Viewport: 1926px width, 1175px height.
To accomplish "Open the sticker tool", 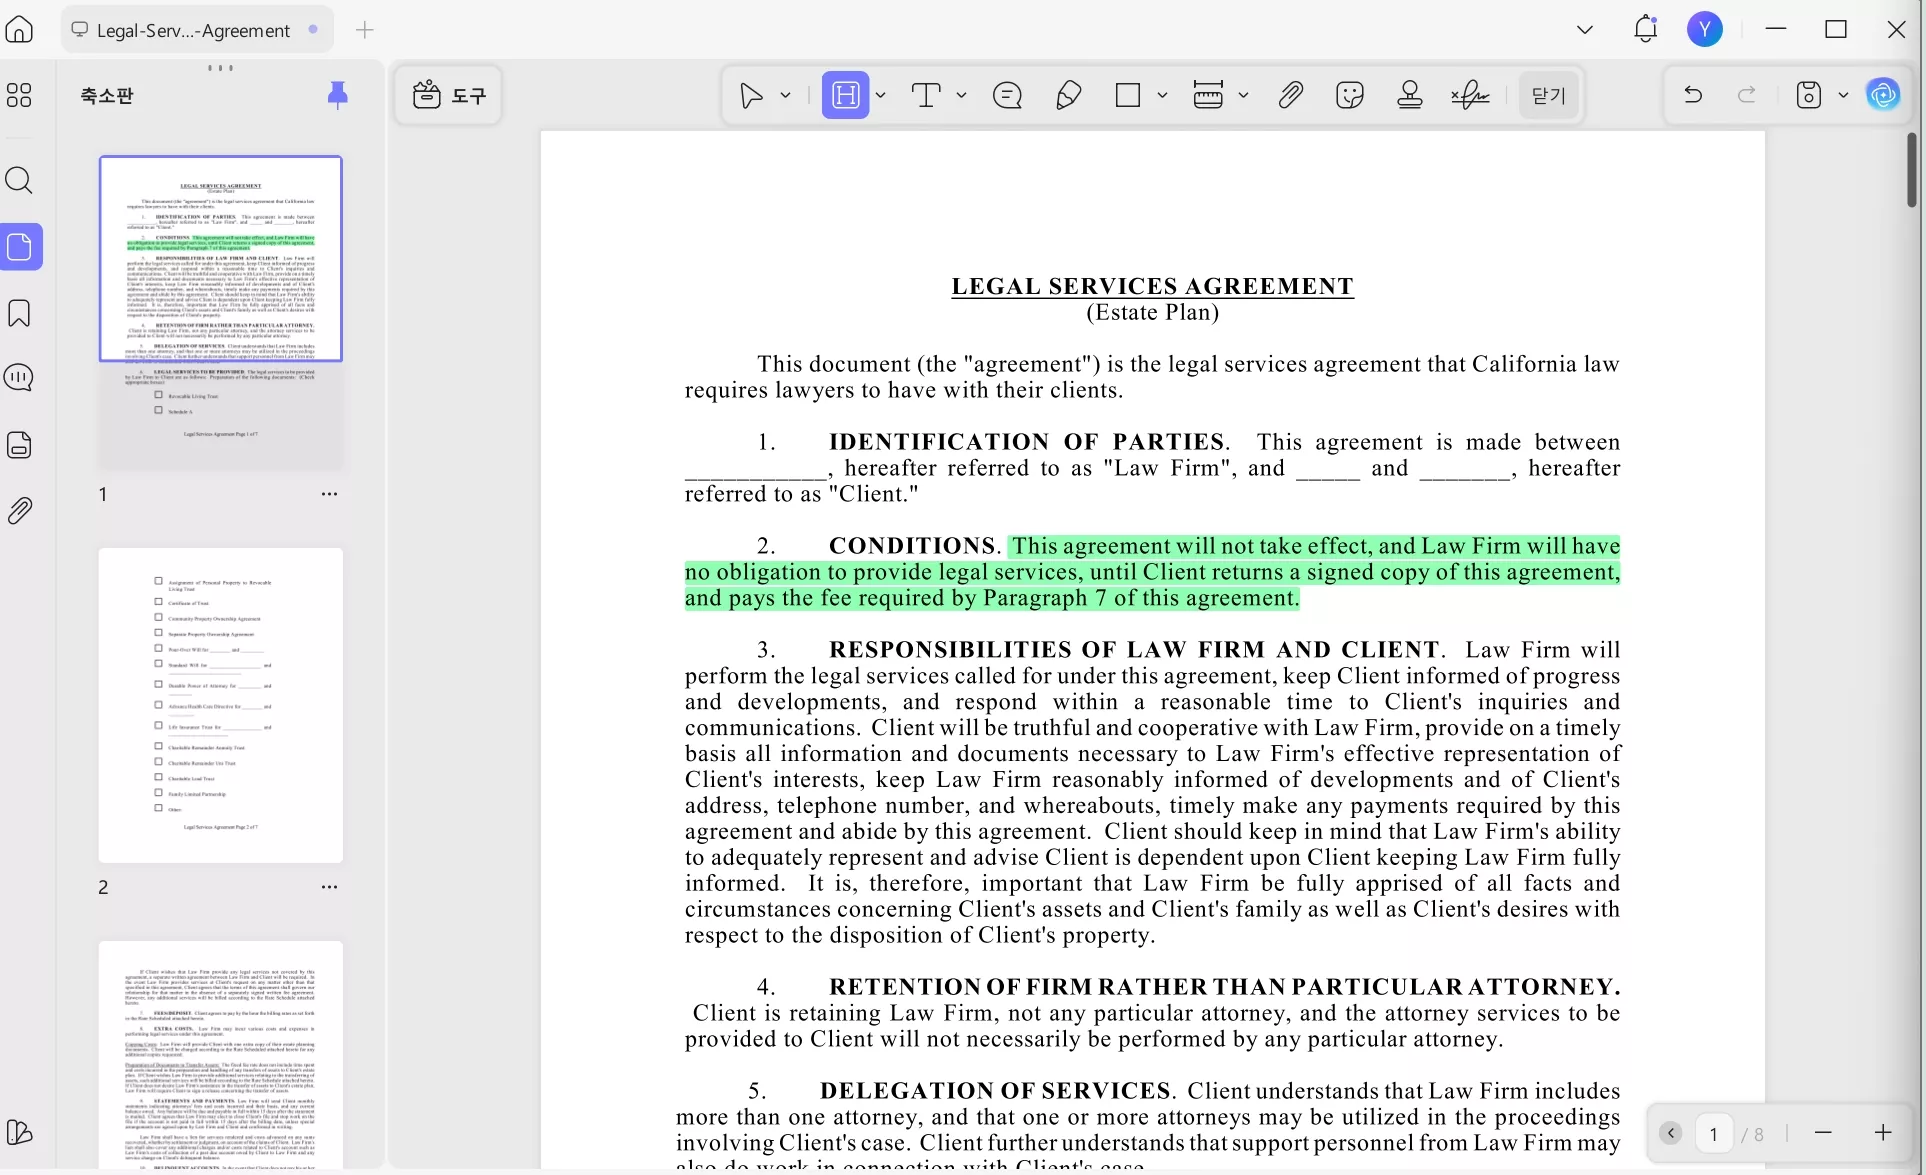I will [x=1349, y=95].
